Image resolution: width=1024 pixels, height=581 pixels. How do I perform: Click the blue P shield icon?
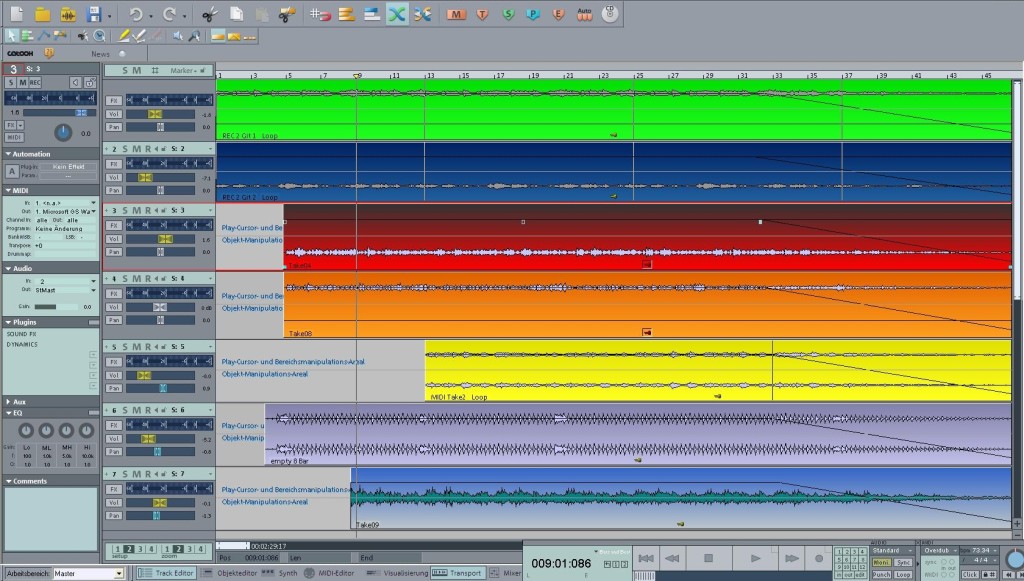coord(534,14)
